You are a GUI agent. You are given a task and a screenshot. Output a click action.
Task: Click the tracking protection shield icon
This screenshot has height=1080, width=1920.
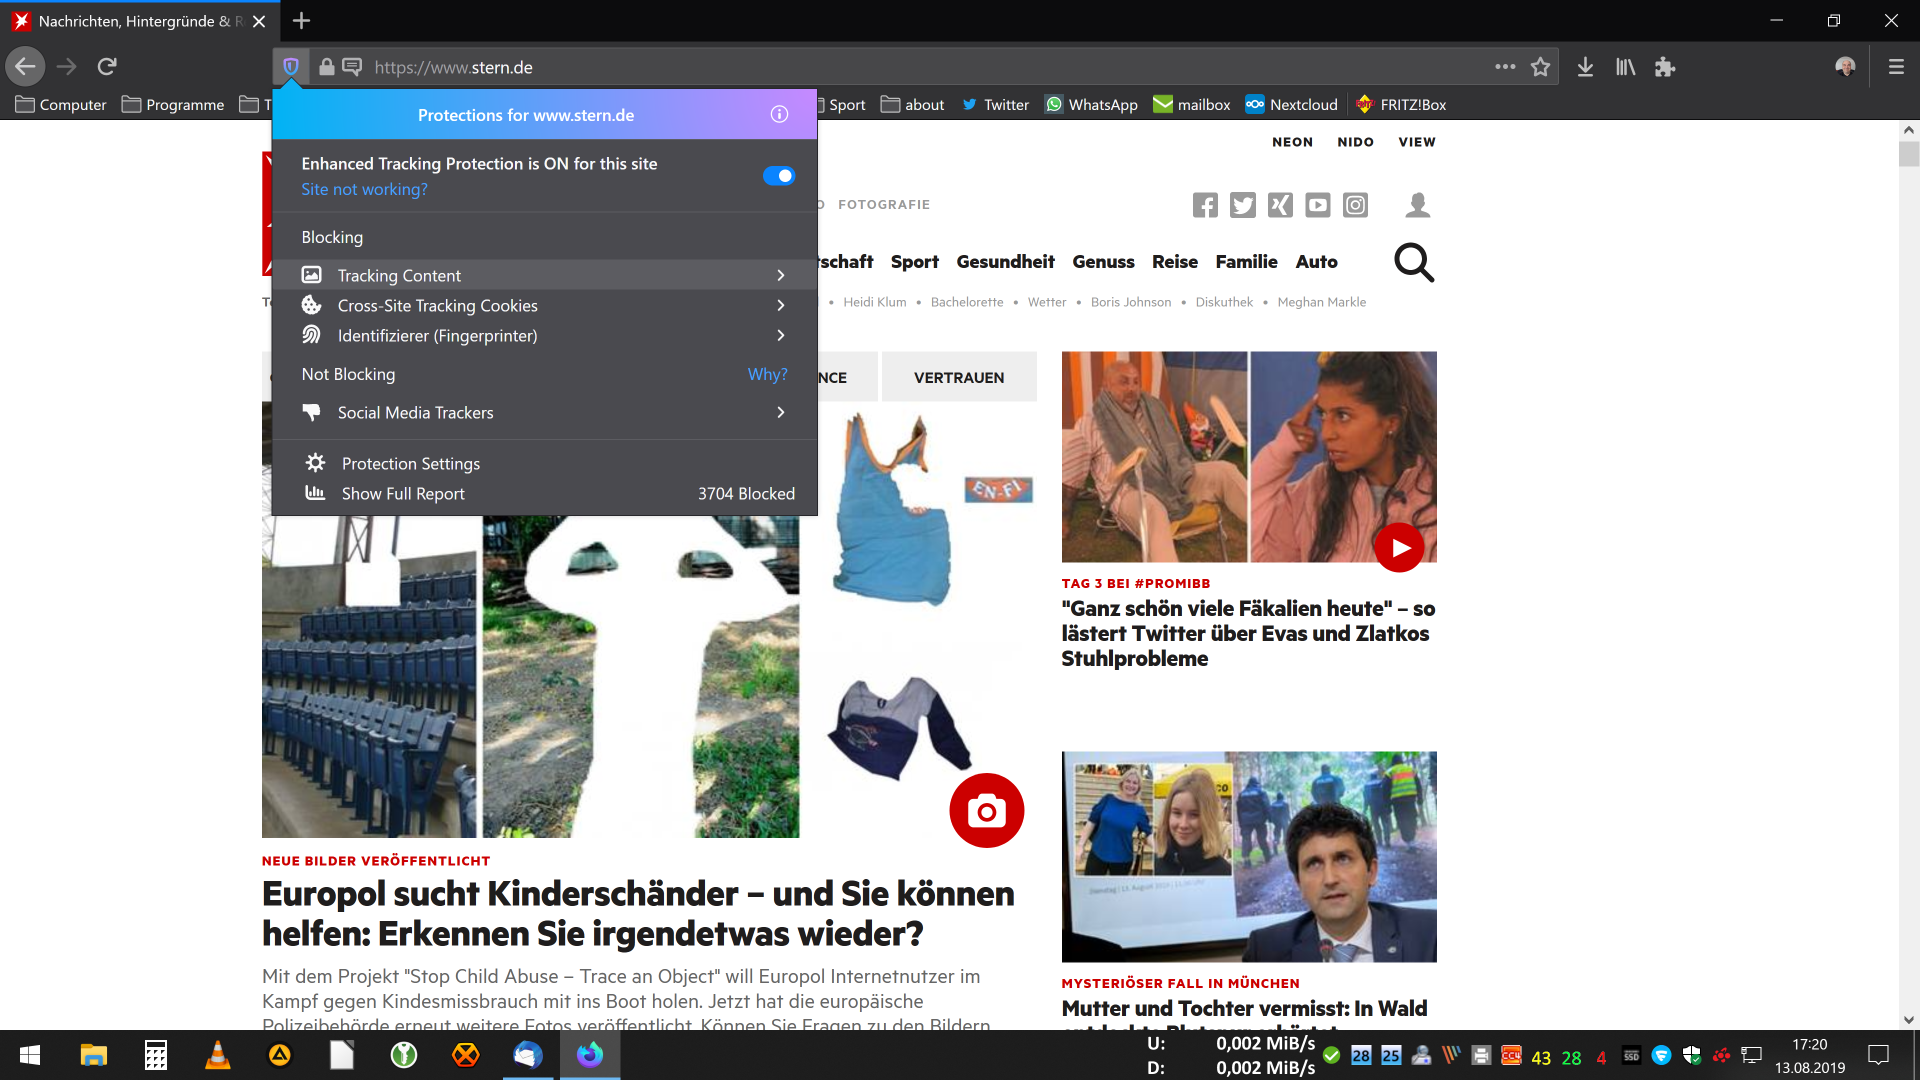point(291,67)
